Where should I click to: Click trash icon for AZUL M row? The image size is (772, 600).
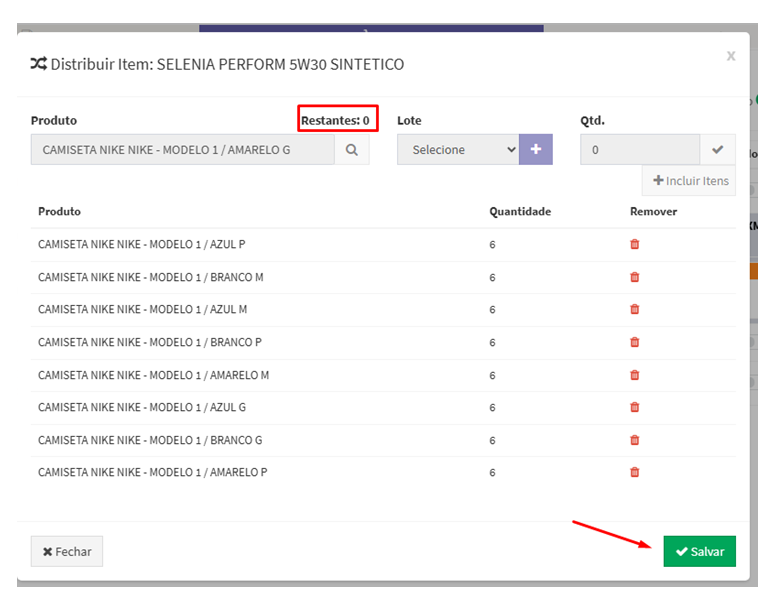point(634,309)
